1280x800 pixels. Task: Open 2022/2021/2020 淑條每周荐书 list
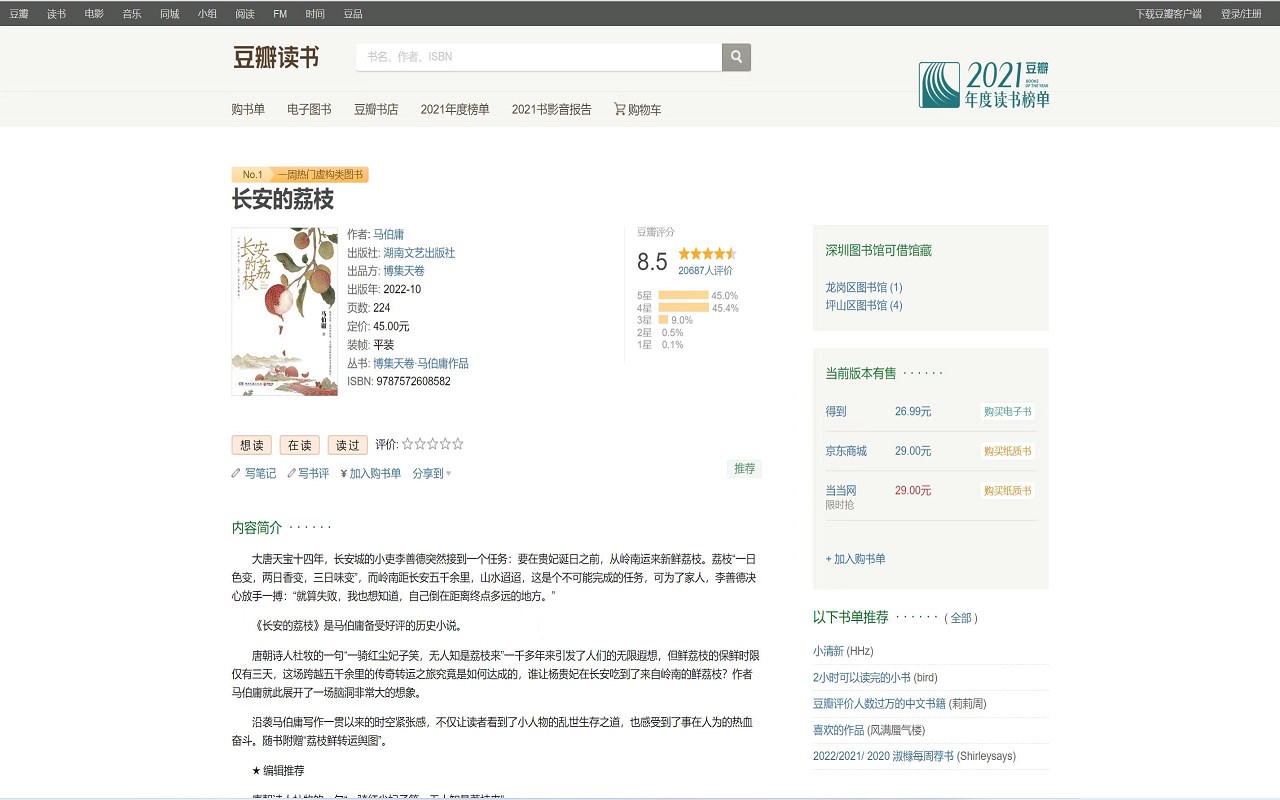884,756
